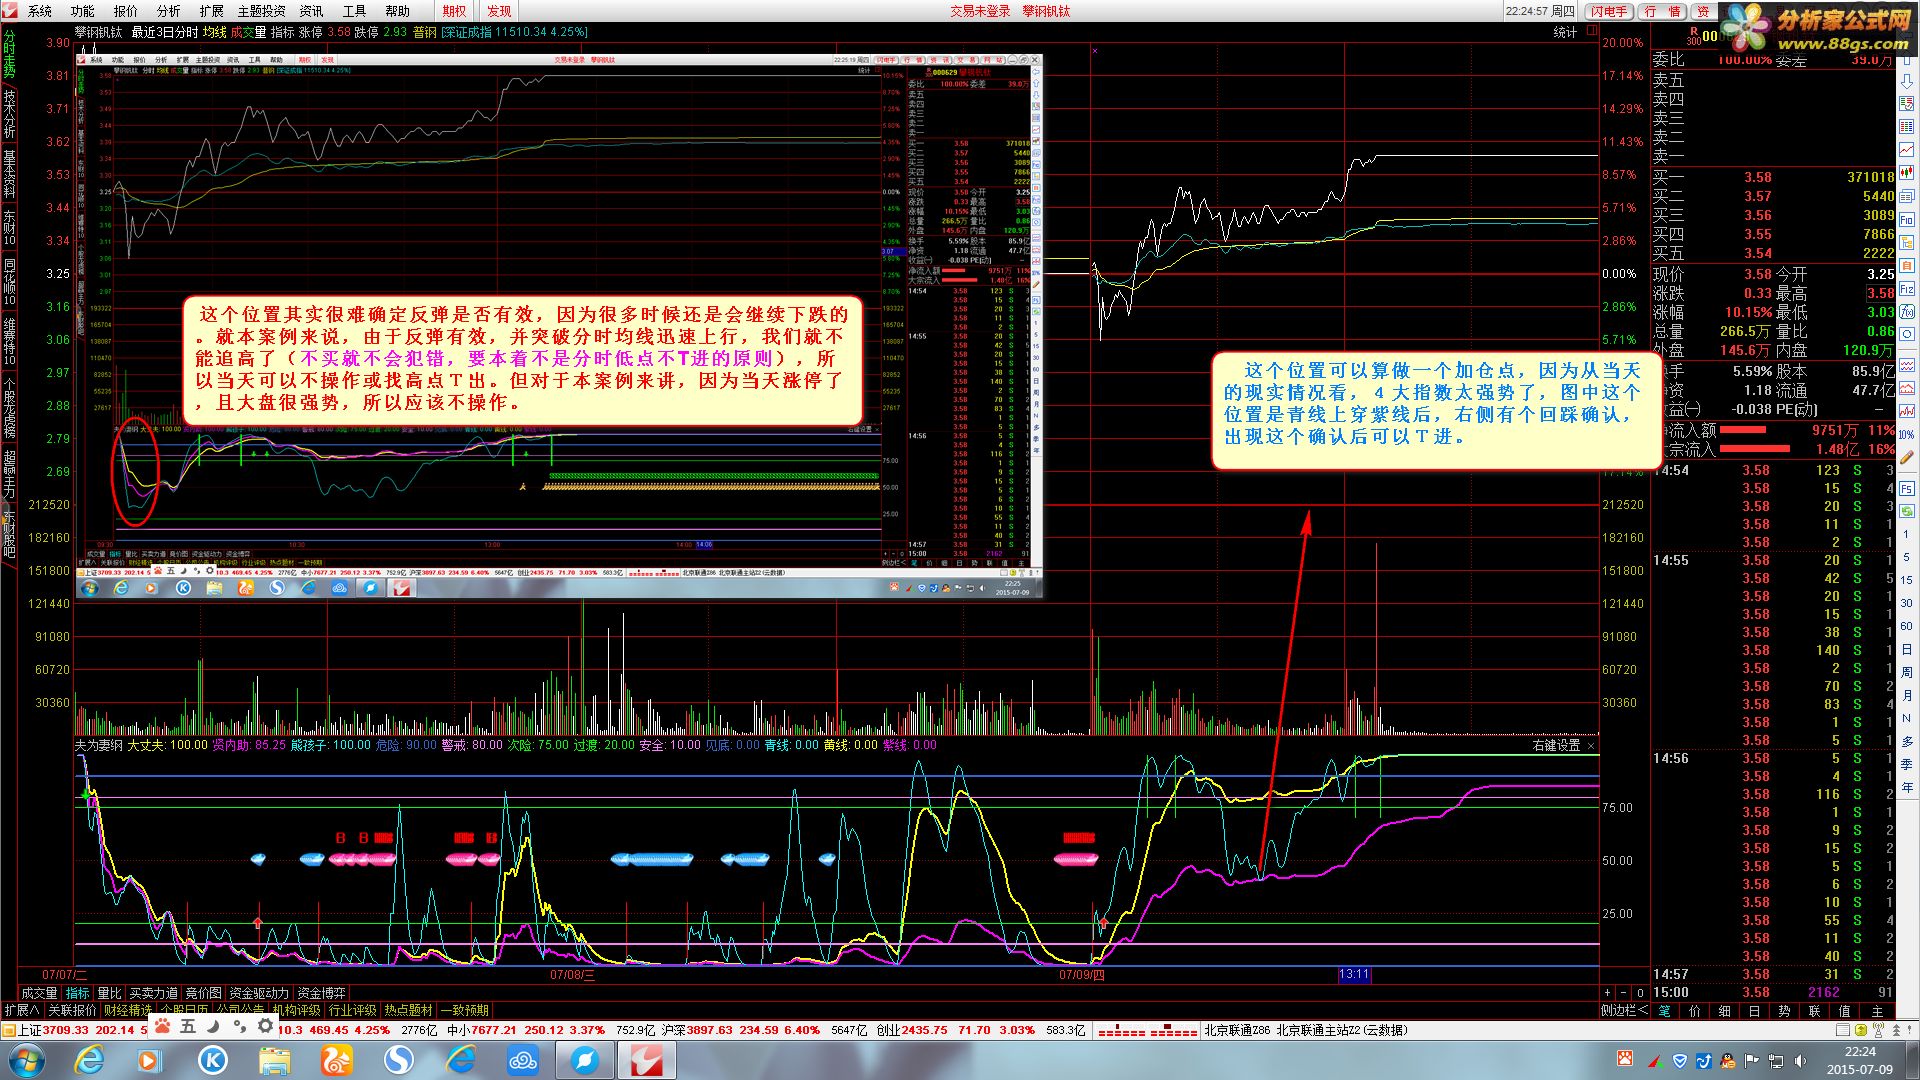Click the antenna signal icon in status bar
This screenshot has height=1080, width=1920.
point(1878,1030)
